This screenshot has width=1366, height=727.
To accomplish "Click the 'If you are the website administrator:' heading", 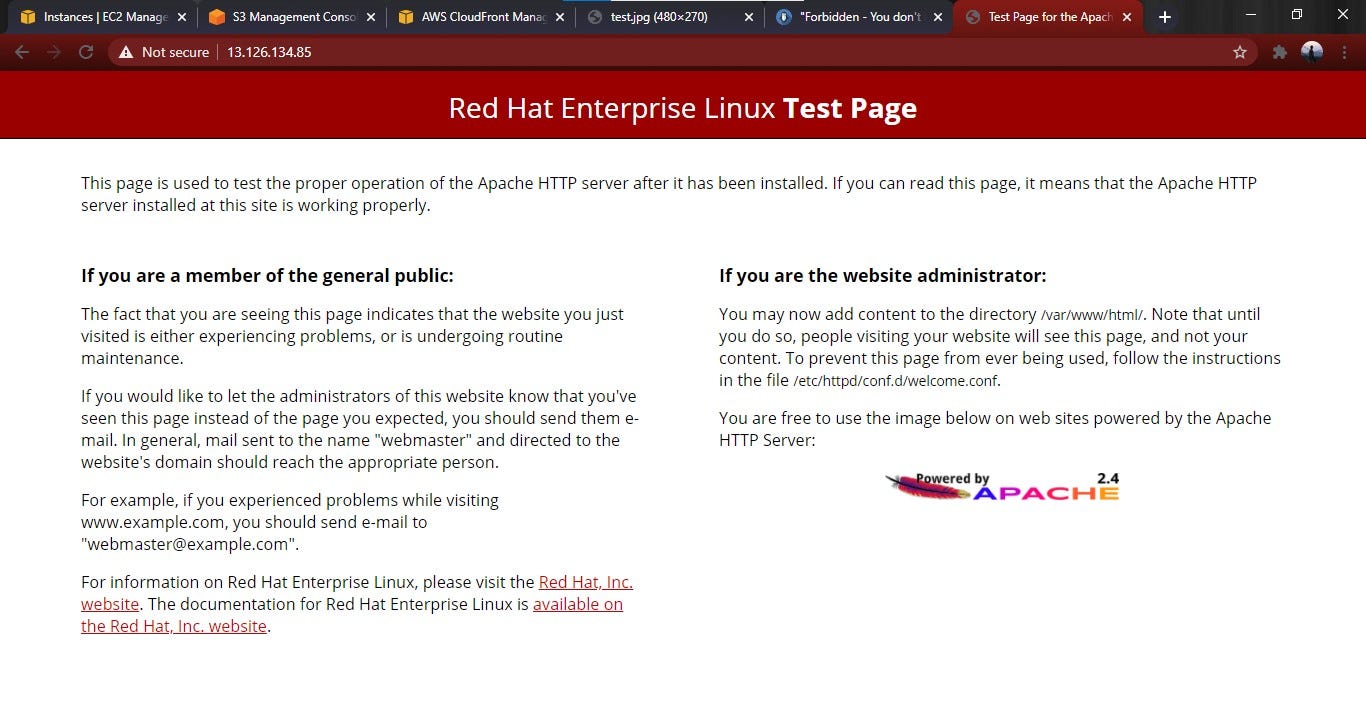I will tap(882, 275).
